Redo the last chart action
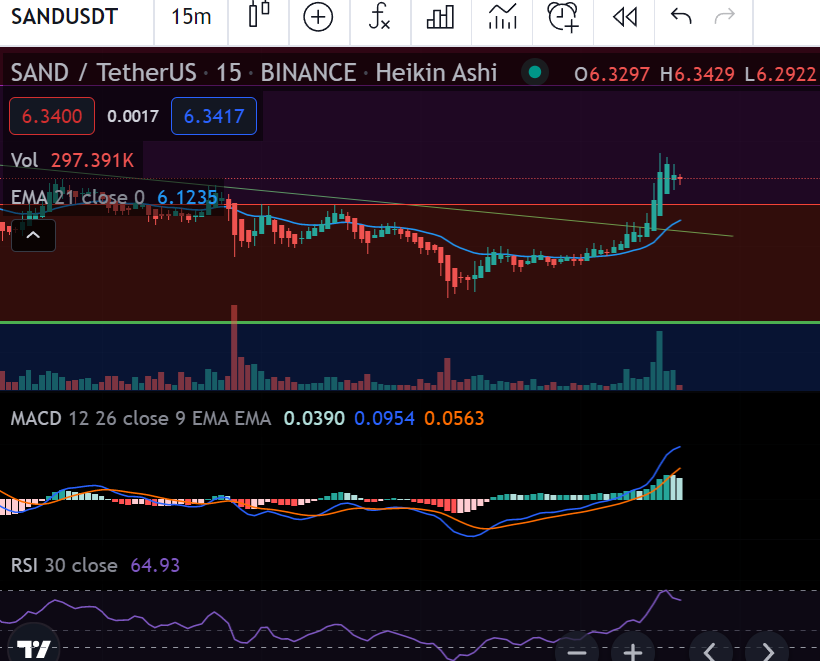Screen dimensions: 820x661 [x=725, y=17]
